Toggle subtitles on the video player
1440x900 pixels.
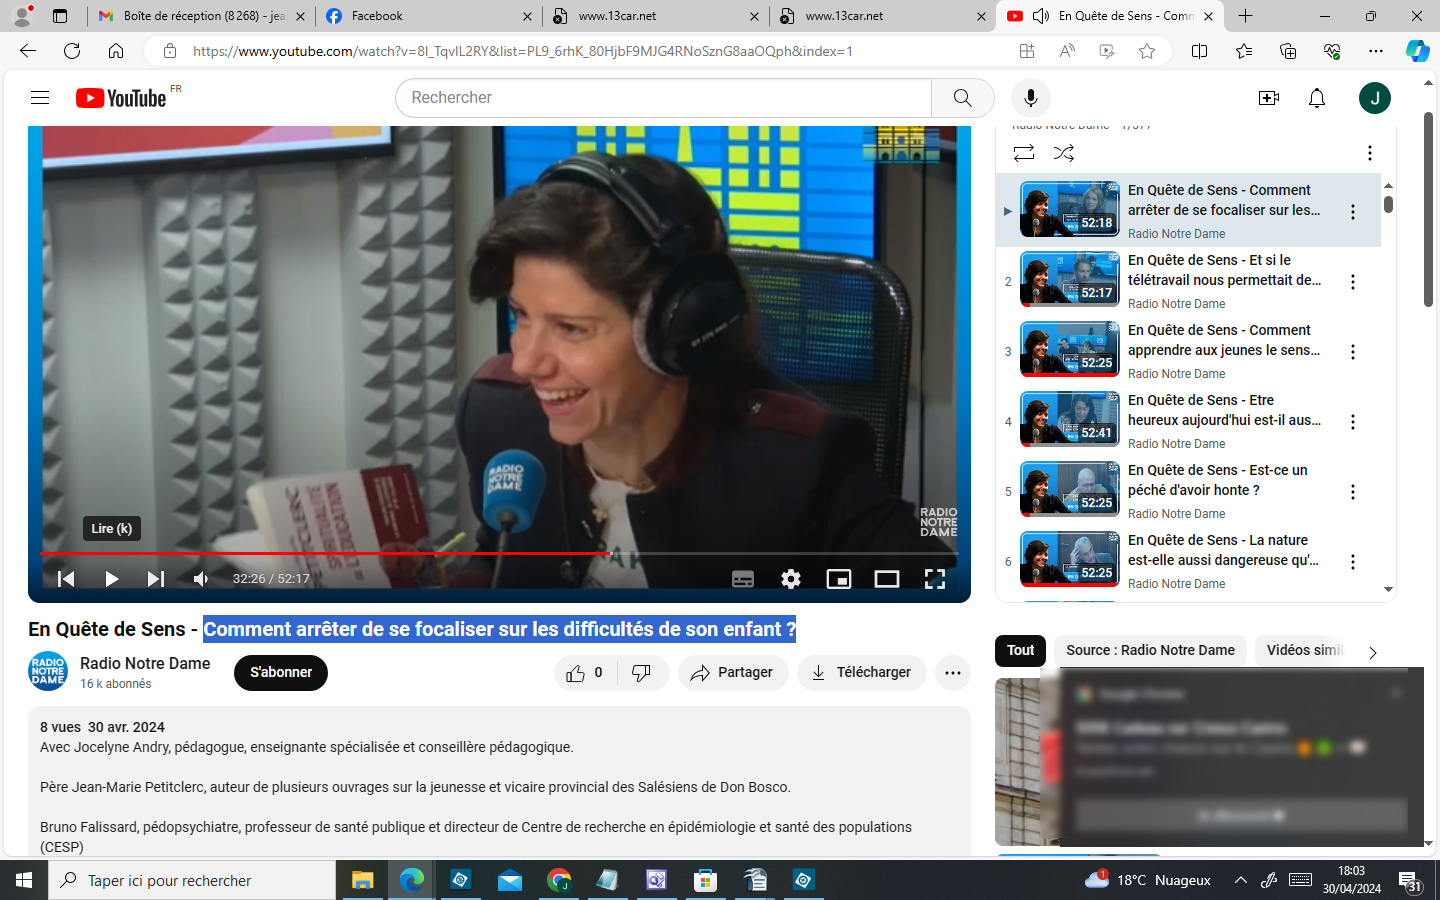[x=743, y=579]
